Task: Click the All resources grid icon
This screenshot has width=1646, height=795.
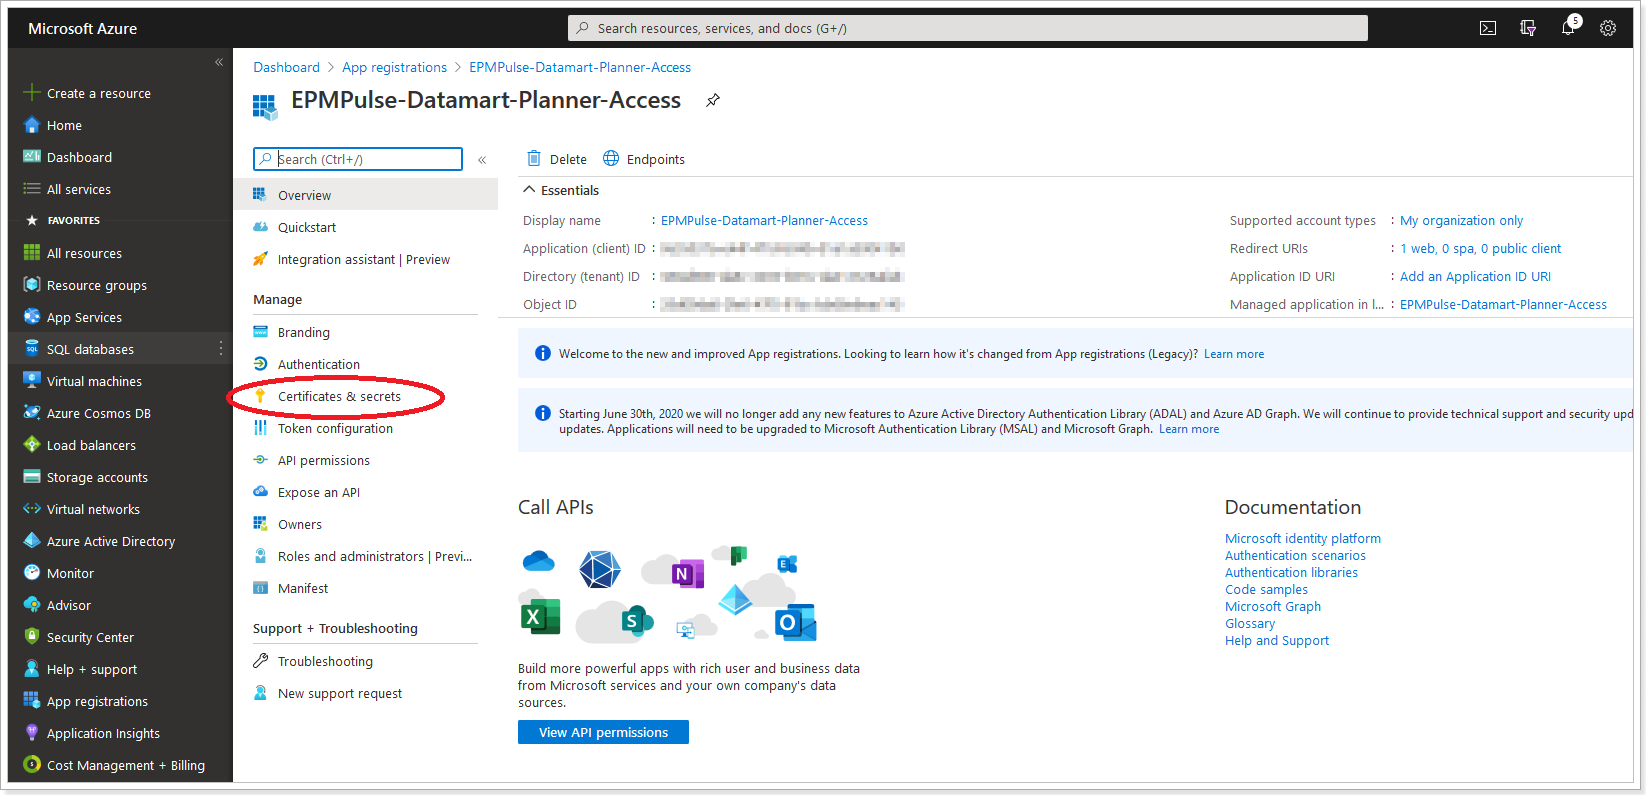Action: [32, 253]
